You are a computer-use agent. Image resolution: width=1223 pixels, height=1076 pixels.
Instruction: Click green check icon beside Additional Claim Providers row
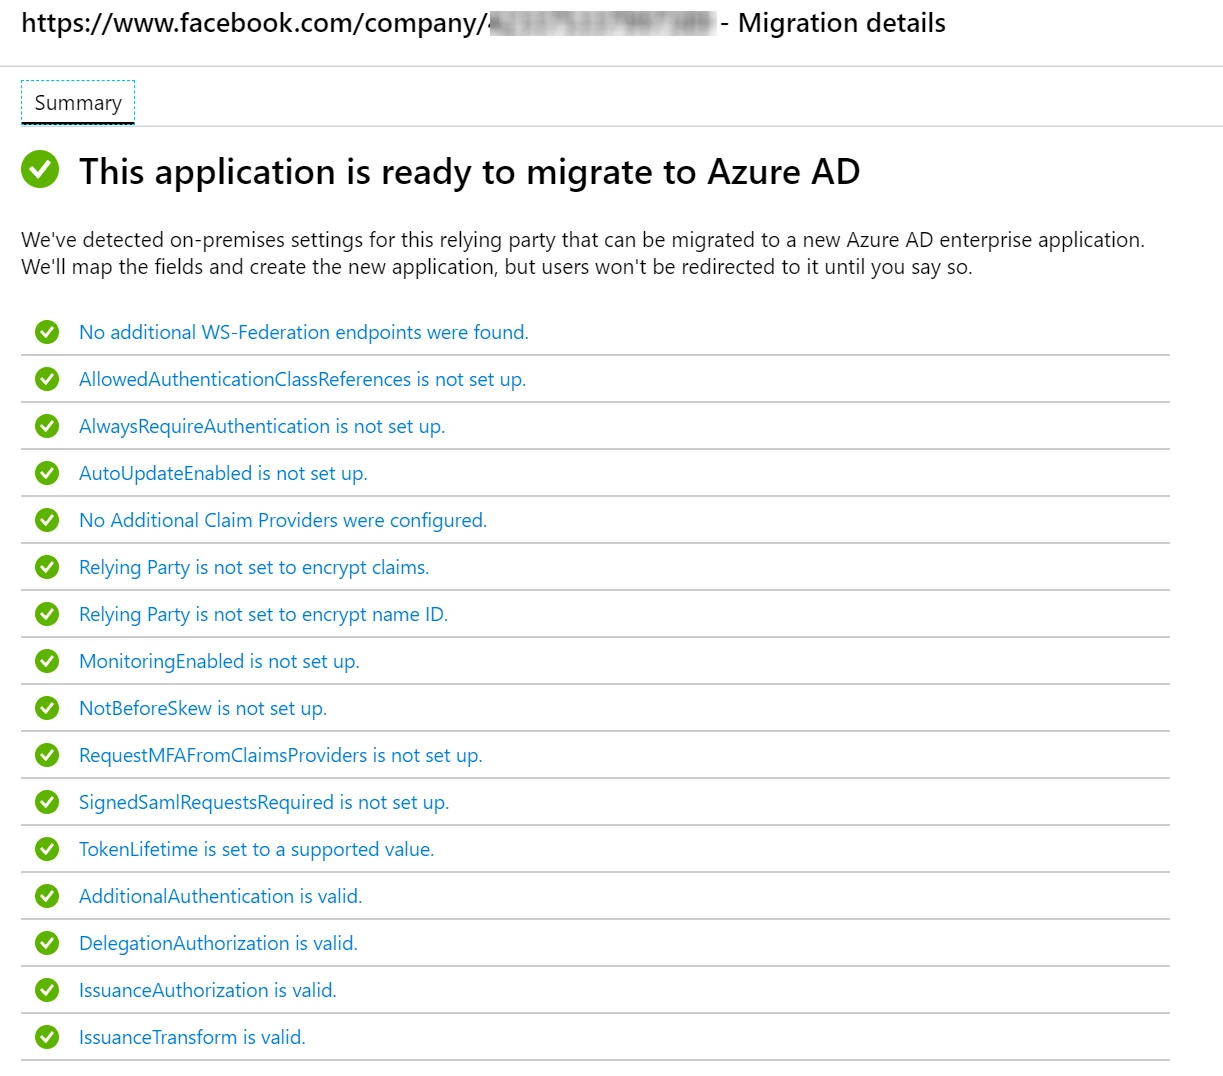click(x=47, y=520)
